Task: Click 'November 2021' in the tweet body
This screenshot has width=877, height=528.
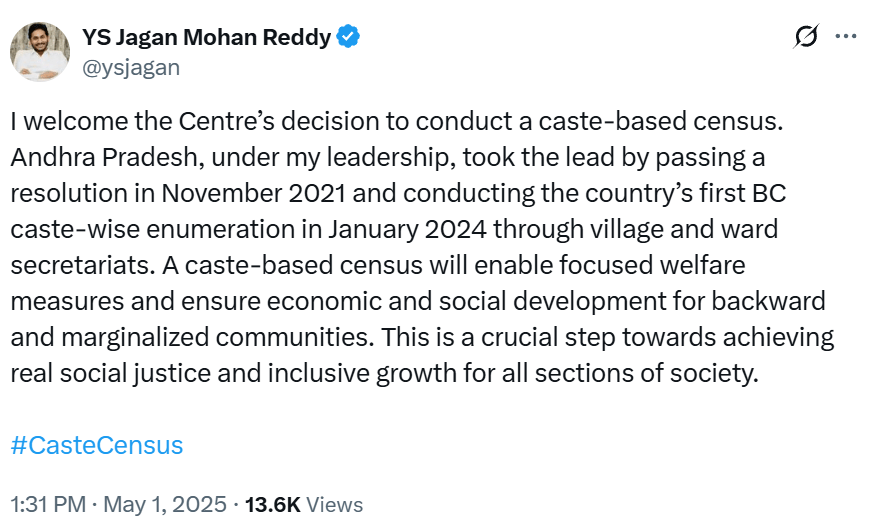Action: pos(253,194)
